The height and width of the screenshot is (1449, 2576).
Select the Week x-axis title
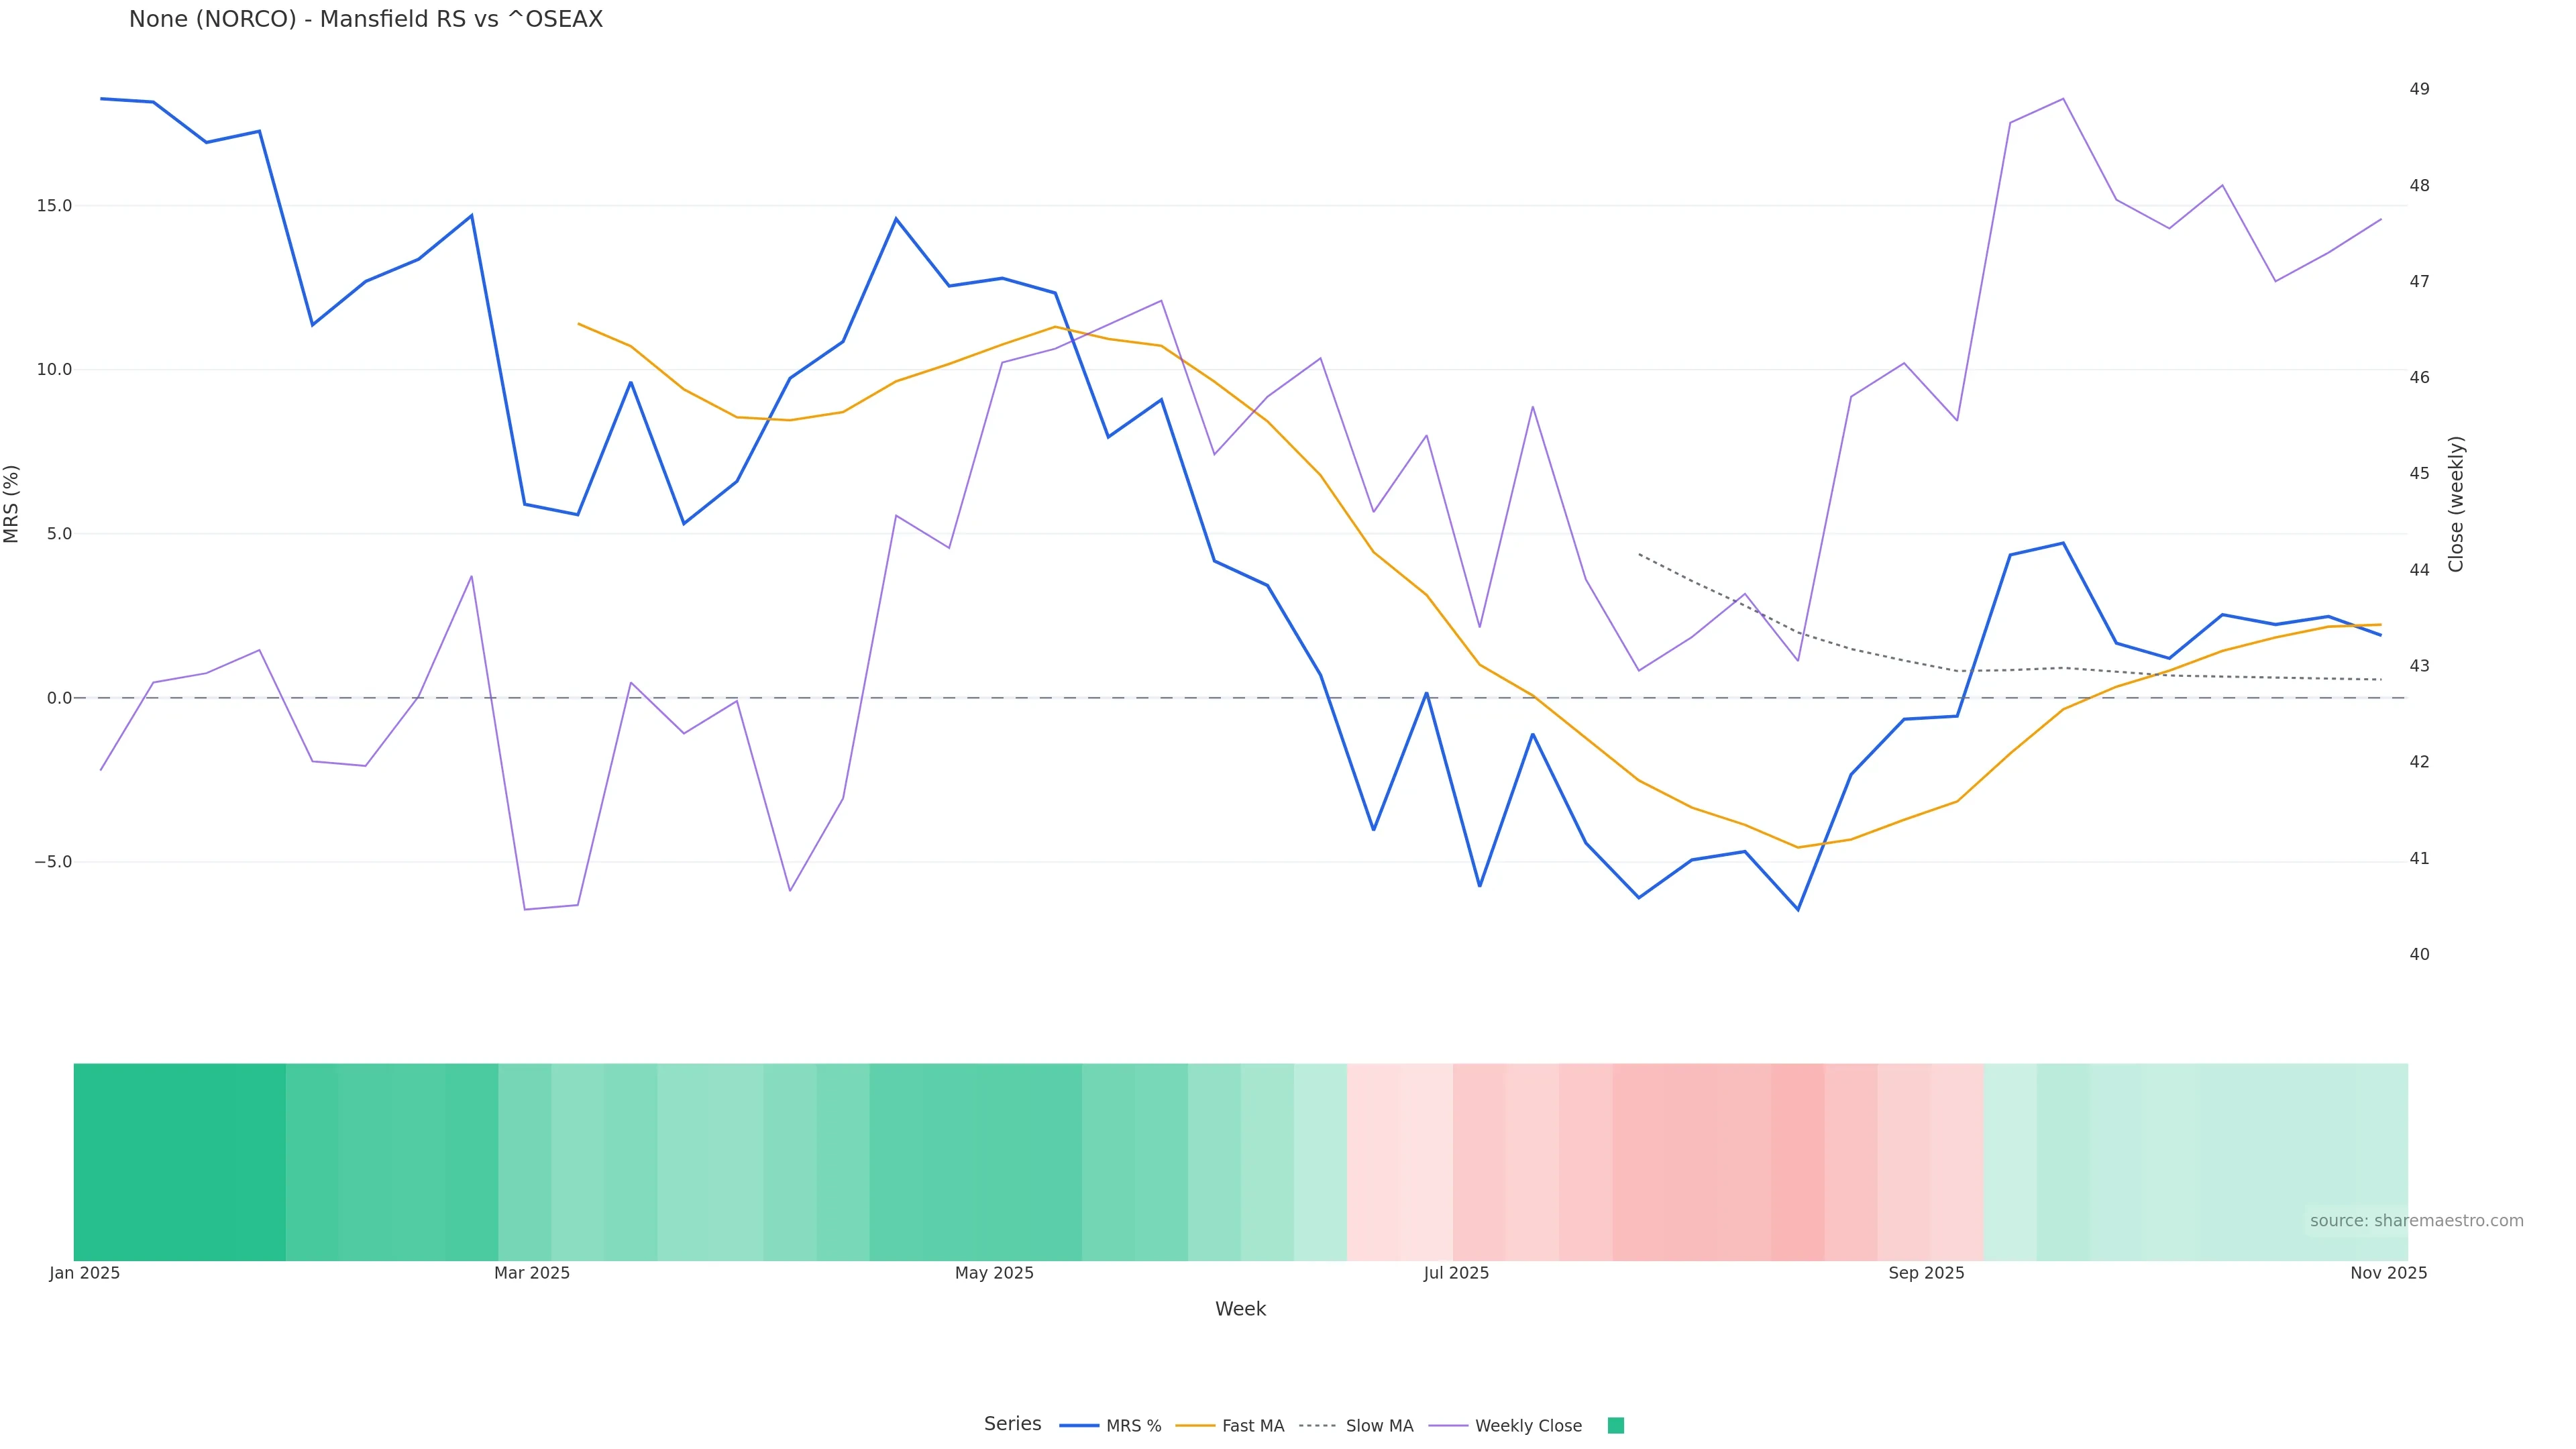point(1240,1309)
